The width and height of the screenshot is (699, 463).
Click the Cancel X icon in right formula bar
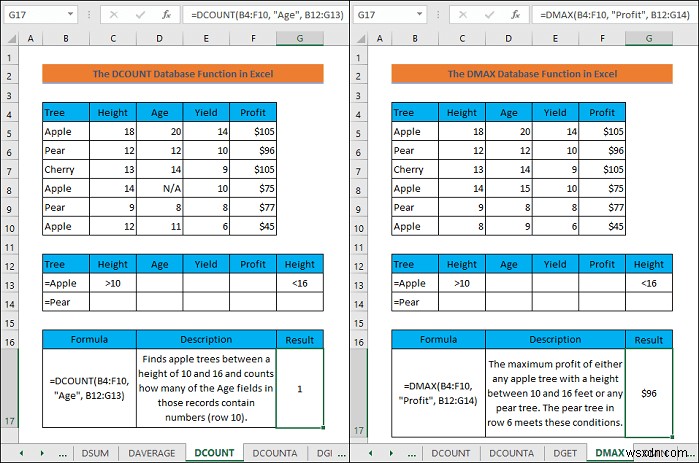(x=463, y=15)
